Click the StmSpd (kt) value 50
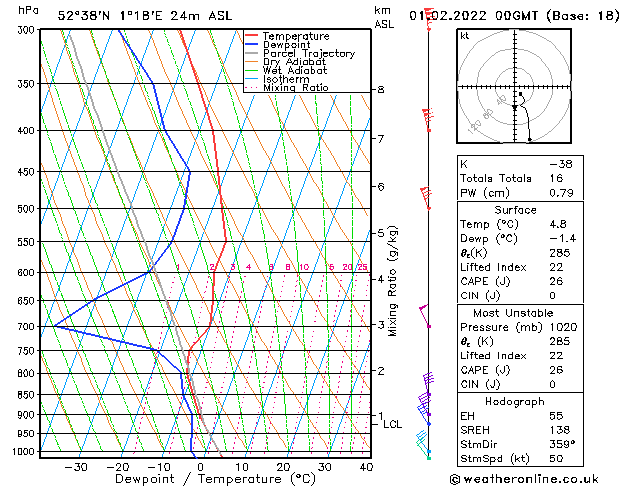Viewport: 629px width, 486px height. pos(556,458)
